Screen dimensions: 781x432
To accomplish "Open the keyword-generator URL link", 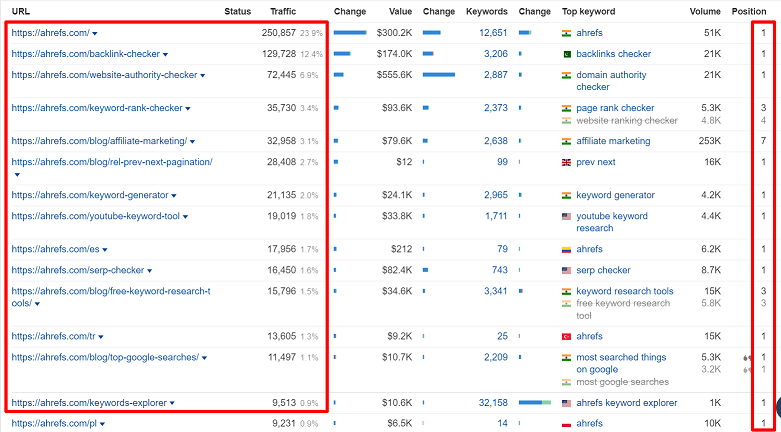I will coord(90,195).
